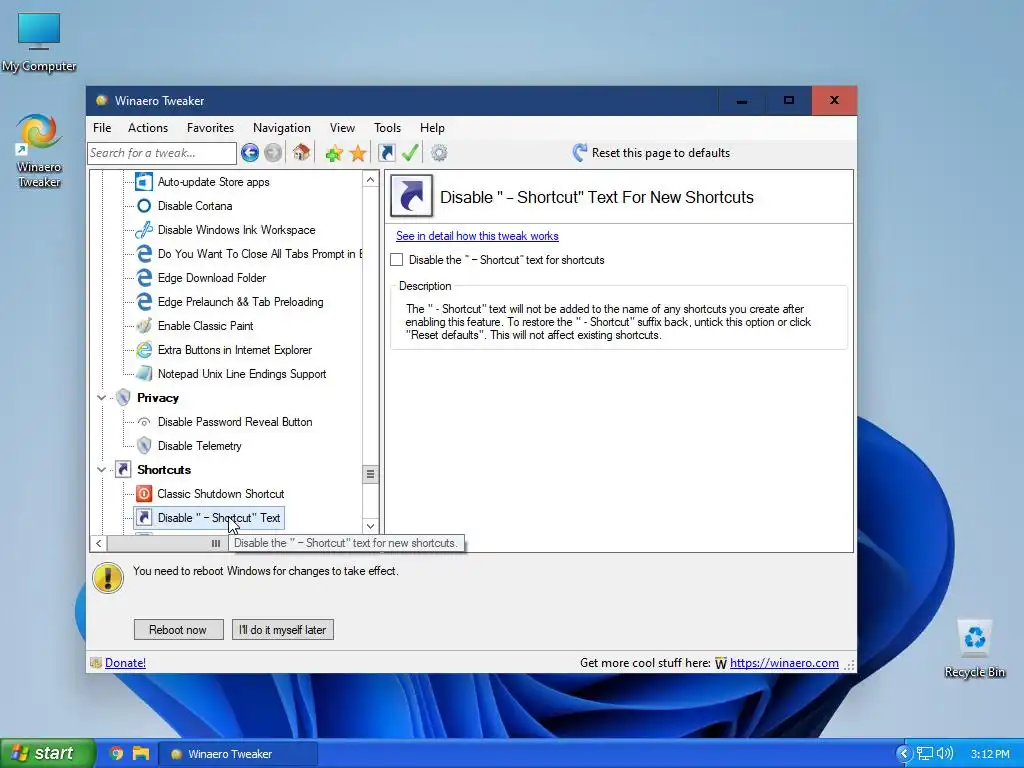This screenshot has width=1024, height=768.
Task: Expand hidden tray icons chevron
Action: point(904,754)
